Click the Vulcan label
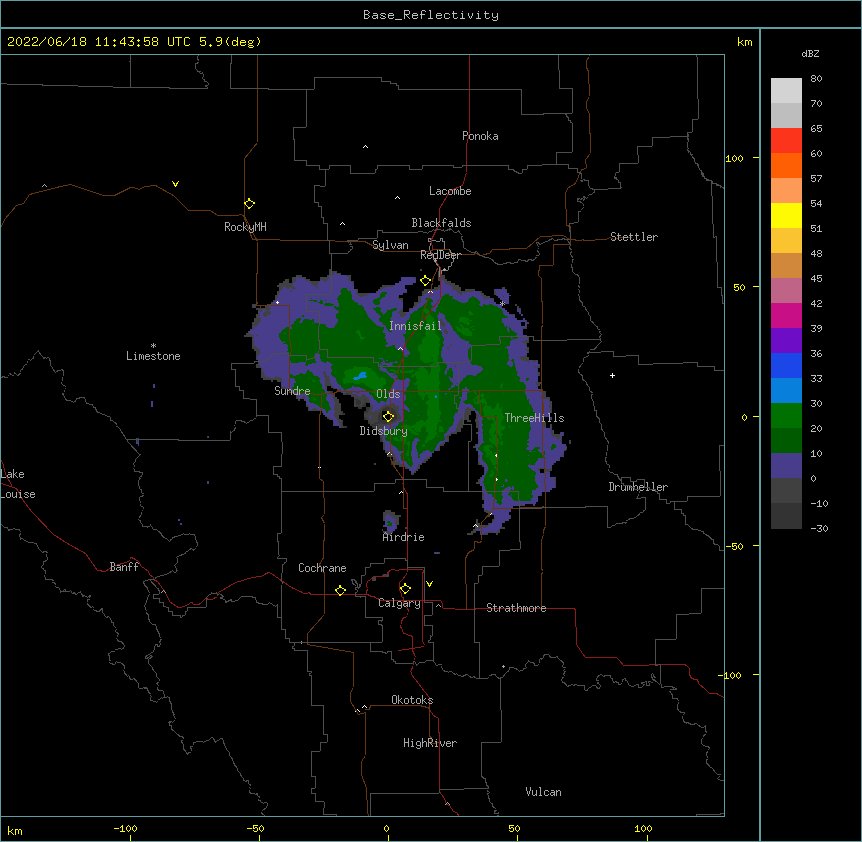Viewport: 862px width, 842px height. (544, 792)
